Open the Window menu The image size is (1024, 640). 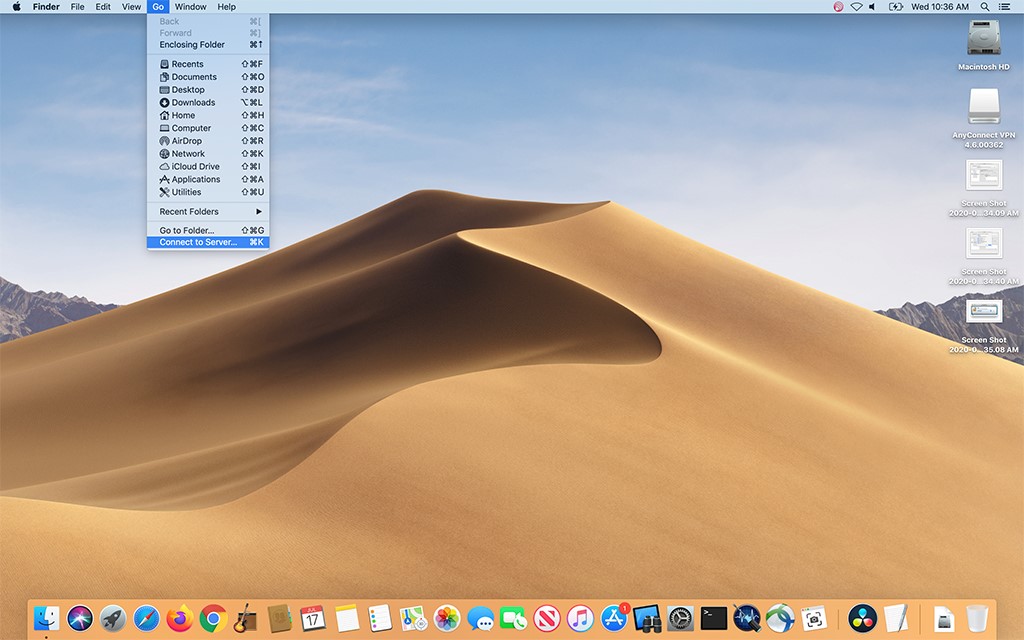(190, 7)
